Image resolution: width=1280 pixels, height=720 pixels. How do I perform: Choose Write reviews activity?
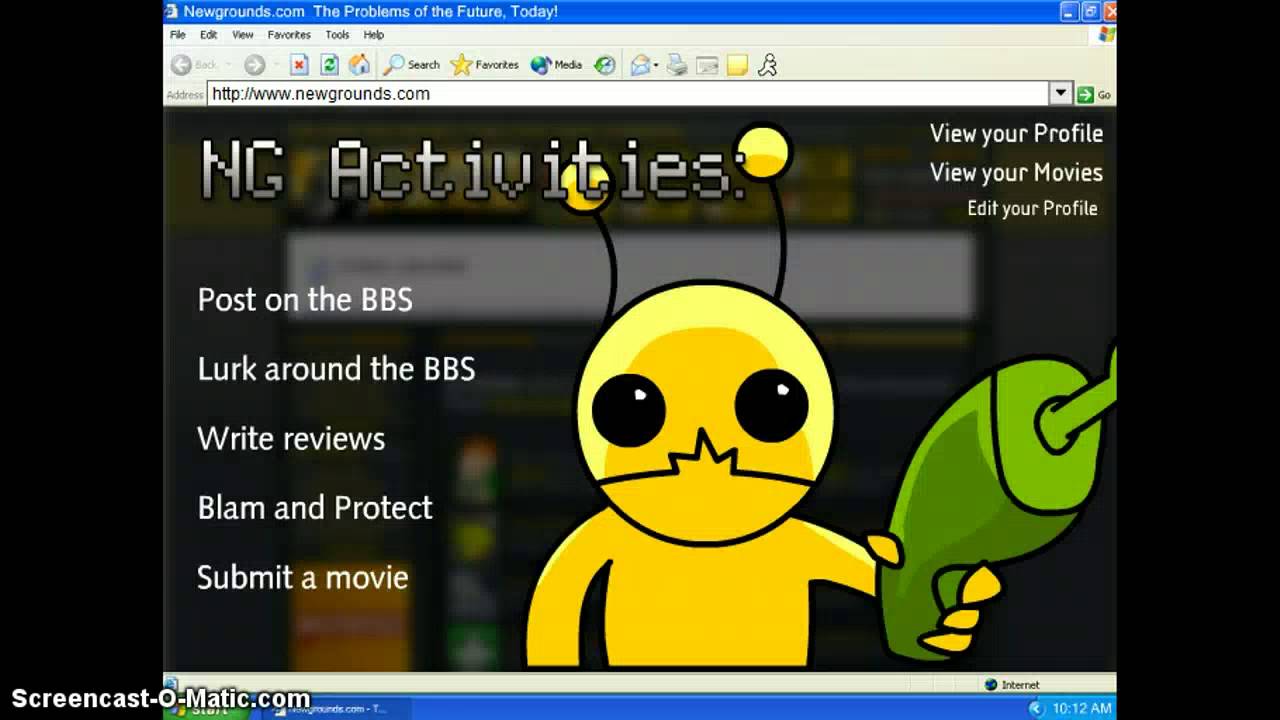tap(291, 439)
